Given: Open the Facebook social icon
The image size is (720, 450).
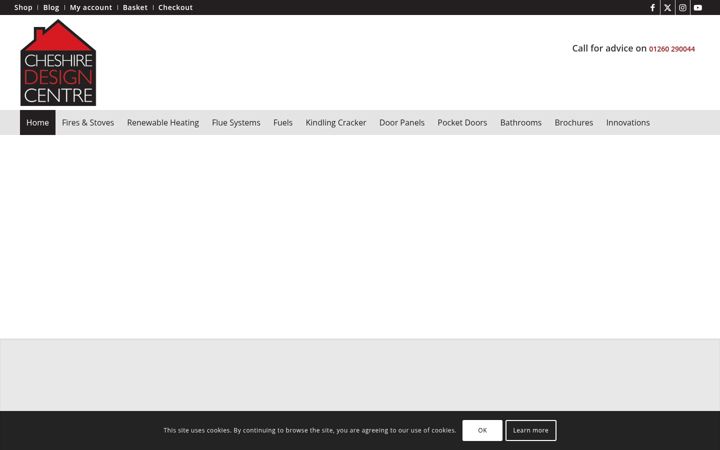Looking at the screenshot, I should click(652, 7).
